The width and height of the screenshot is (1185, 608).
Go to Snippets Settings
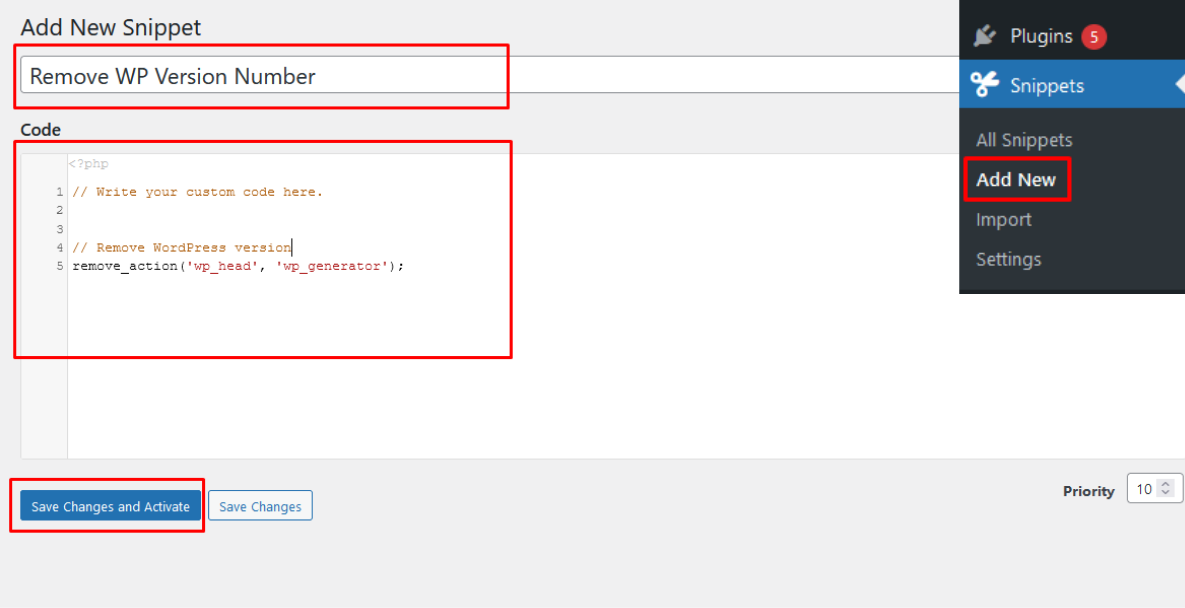tap(1009, 259)
